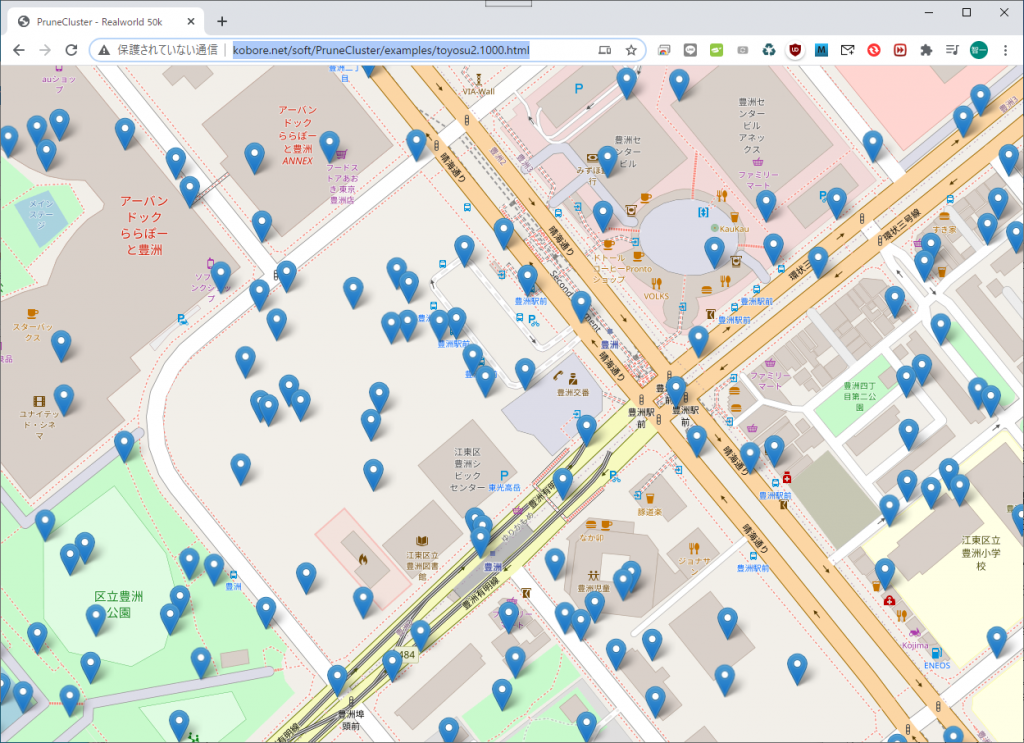Click the blue M extension icon
The height and width of the screenshot is (743, 1024).
pos(821,50)
